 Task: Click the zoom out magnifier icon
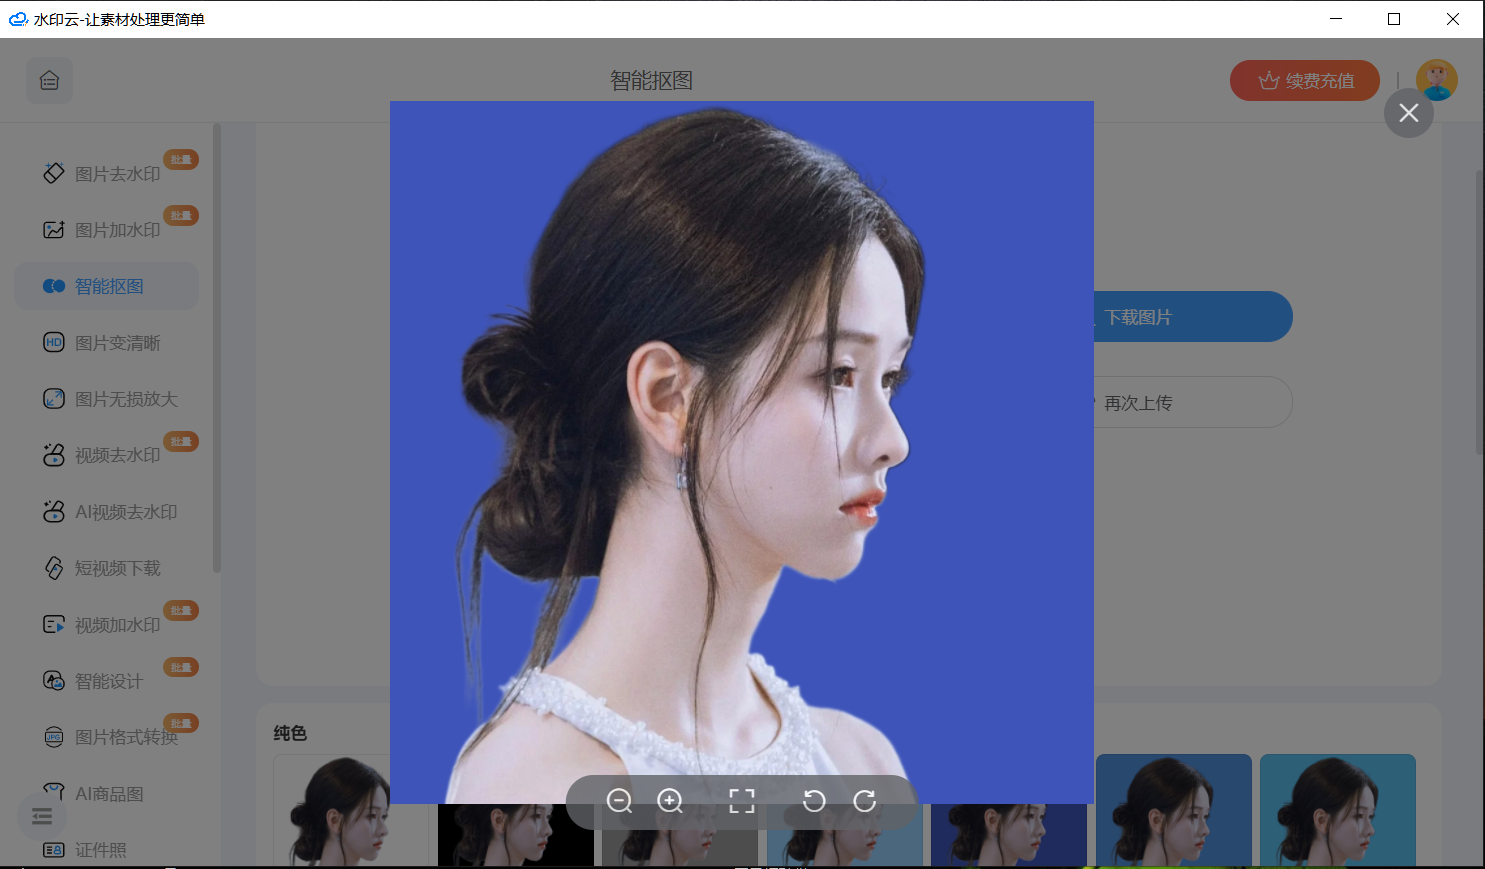[619, 801]
